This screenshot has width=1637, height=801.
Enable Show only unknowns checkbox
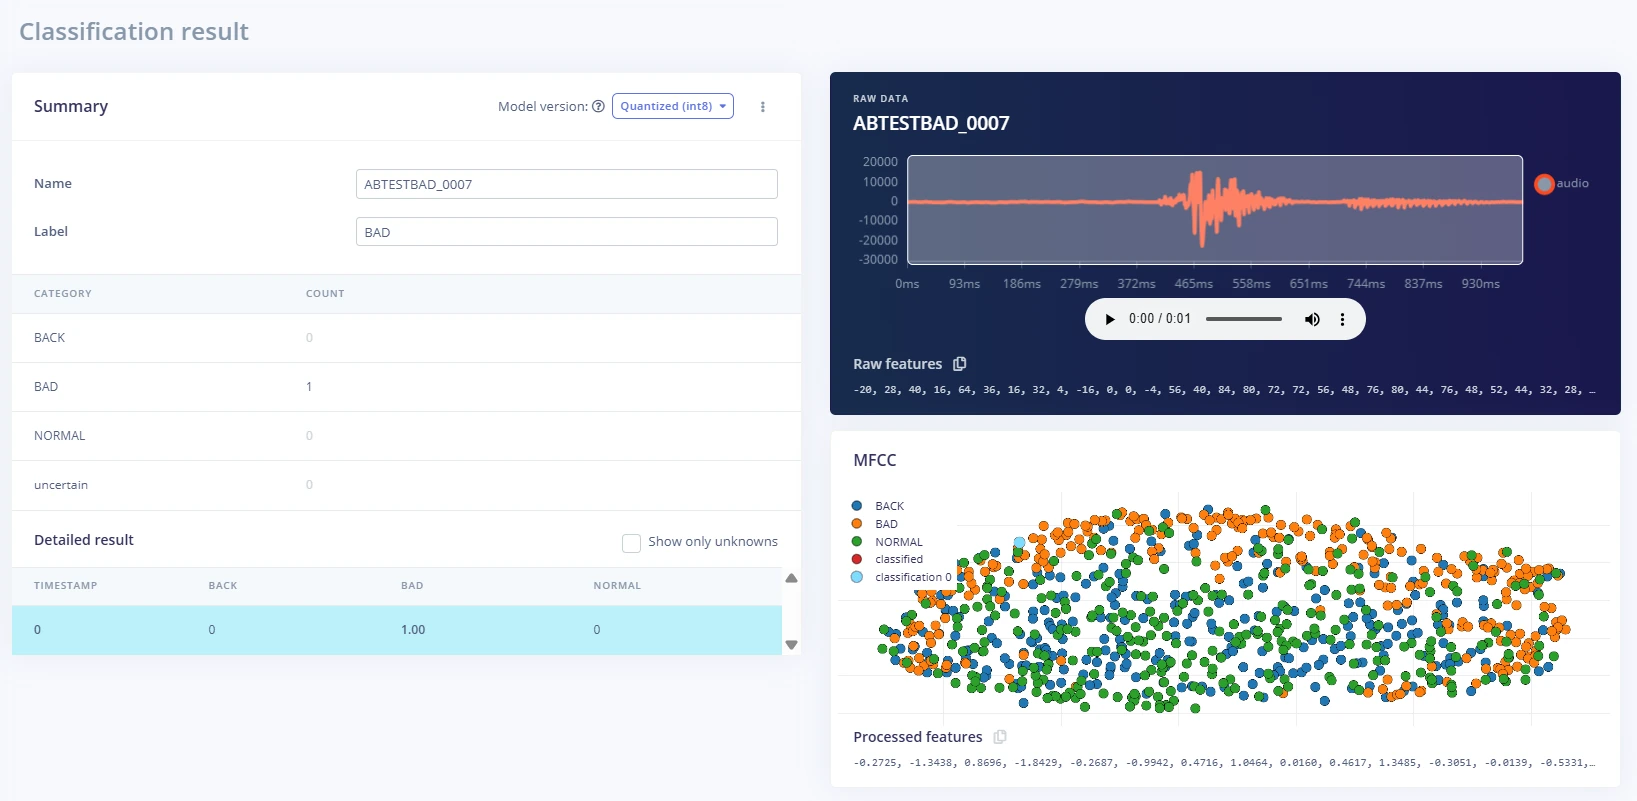coord(631,542)
